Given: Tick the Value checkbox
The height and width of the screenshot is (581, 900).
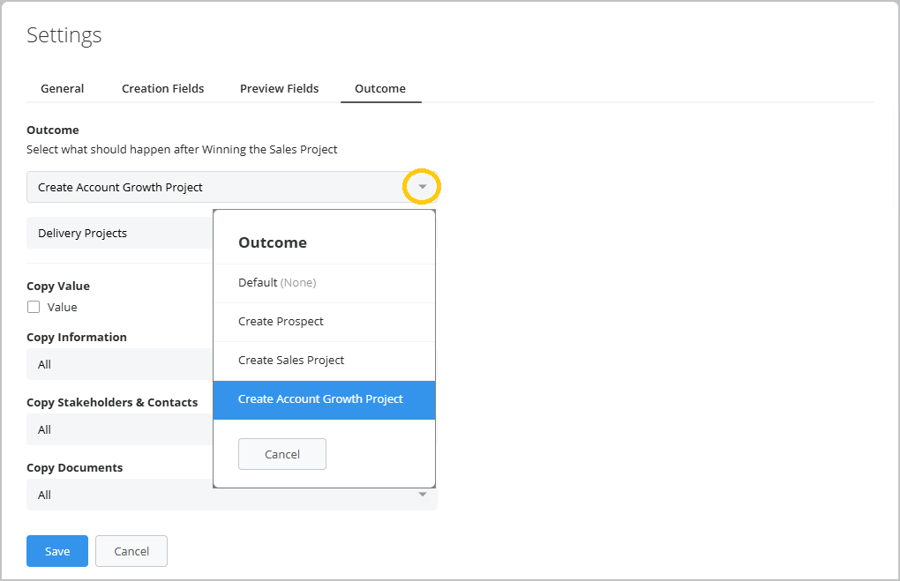Looking at the screenshot, I should coord(34,307).
